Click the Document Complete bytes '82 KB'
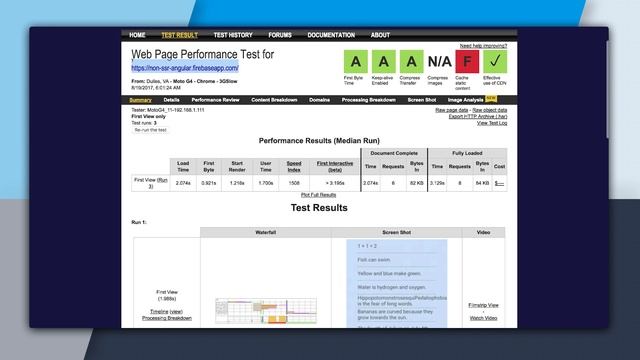Viewport: 640px width, 360px height. [417, 183]
